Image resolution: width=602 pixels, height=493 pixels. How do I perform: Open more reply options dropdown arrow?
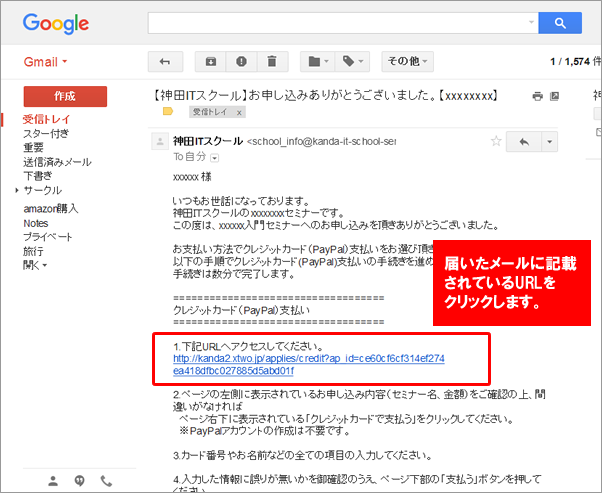click(549, 142)
